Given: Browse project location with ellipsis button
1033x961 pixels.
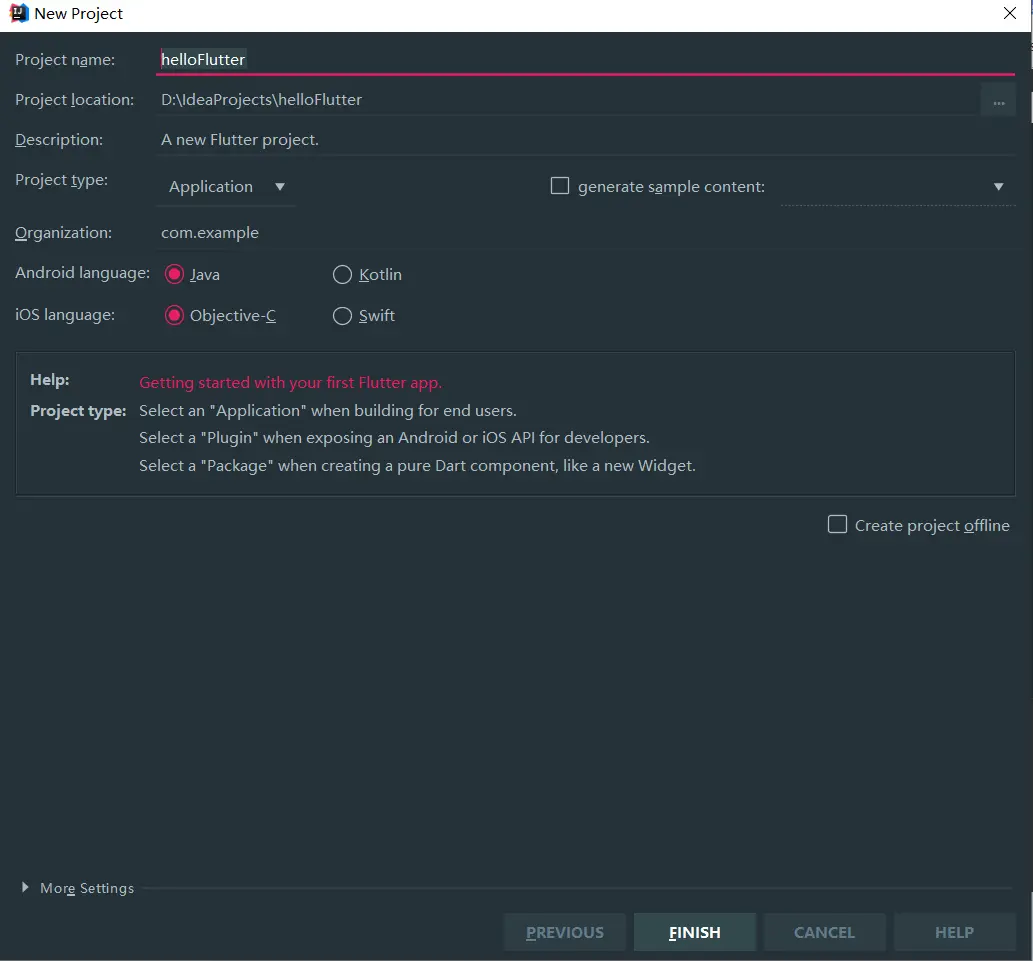Looking at the screenshot, I should click(x=999, y=101).
